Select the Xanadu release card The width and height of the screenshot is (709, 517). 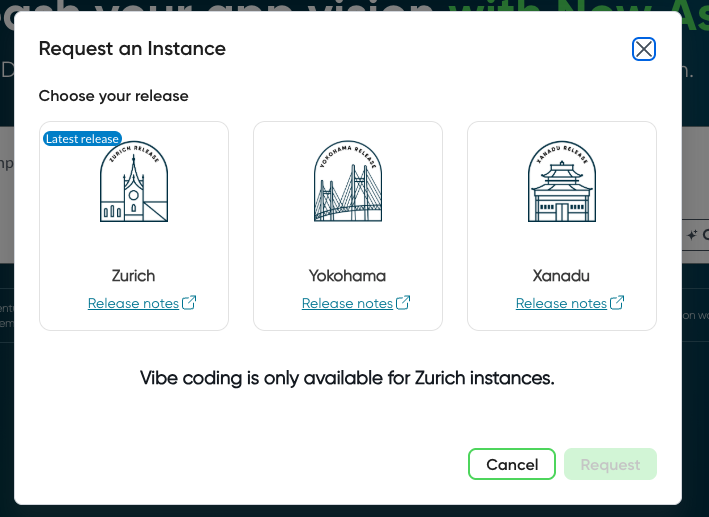click(562, 226)
